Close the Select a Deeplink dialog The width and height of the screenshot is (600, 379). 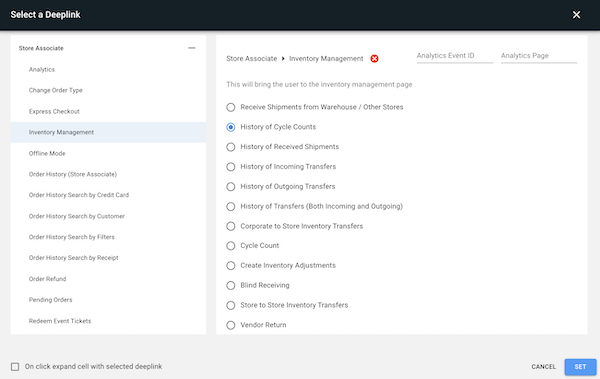[x=576, y=15]
